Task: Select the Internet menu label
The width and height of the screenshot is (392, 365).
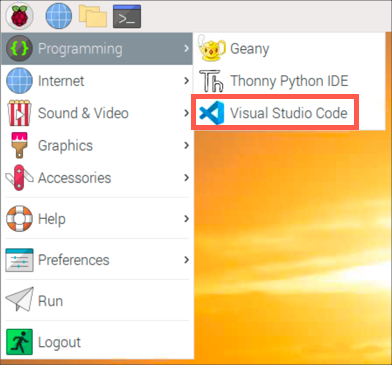Action: [61, 81]
